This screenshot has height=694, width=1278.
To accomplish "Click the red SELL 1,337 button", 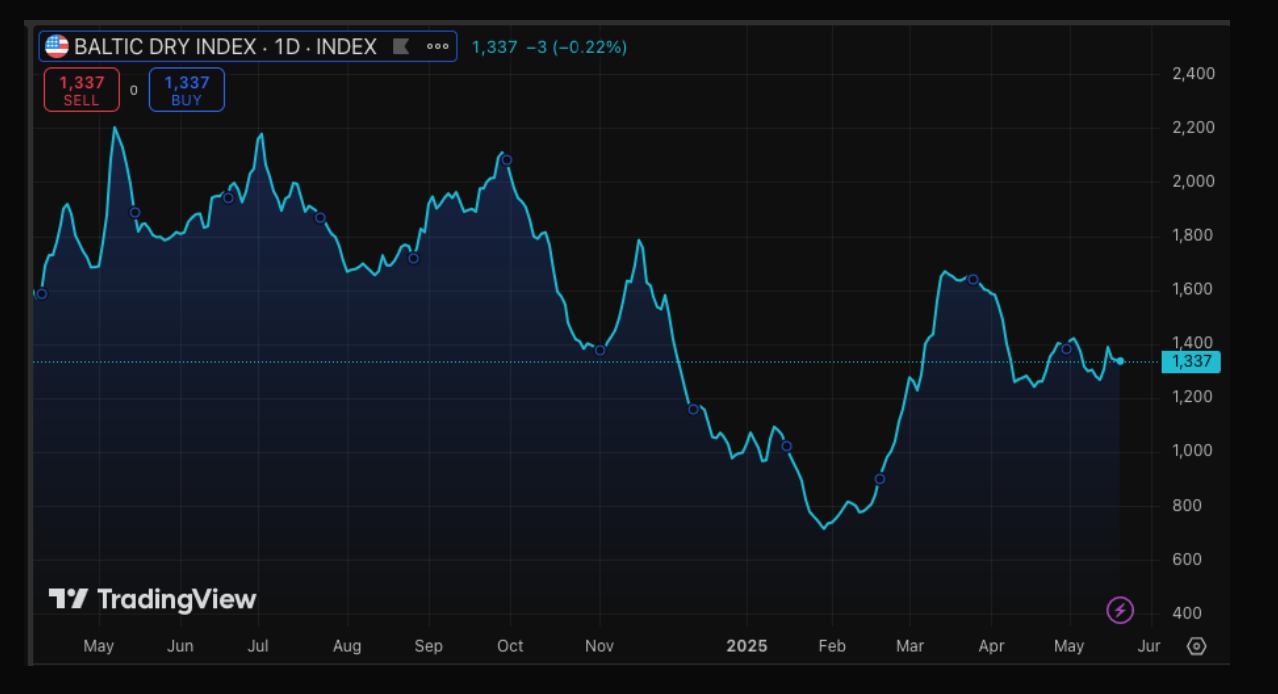I will click(x=81, y=90).
